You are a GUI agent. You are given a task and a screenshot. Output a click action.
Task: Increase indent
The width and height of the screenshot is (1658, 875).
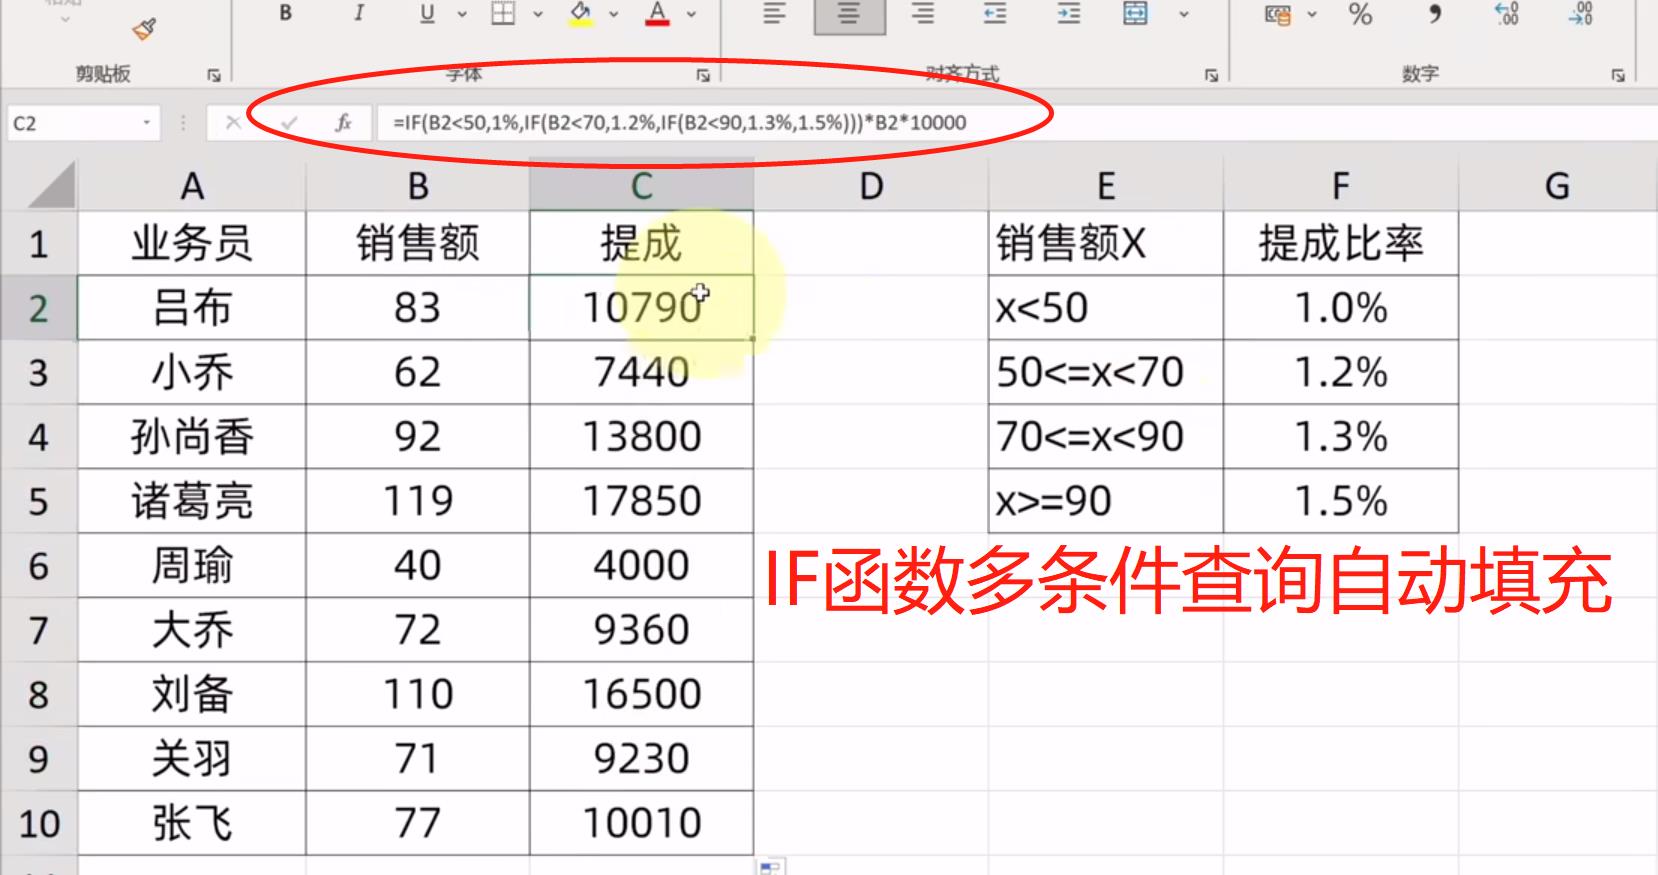(x=1069, y=14)
